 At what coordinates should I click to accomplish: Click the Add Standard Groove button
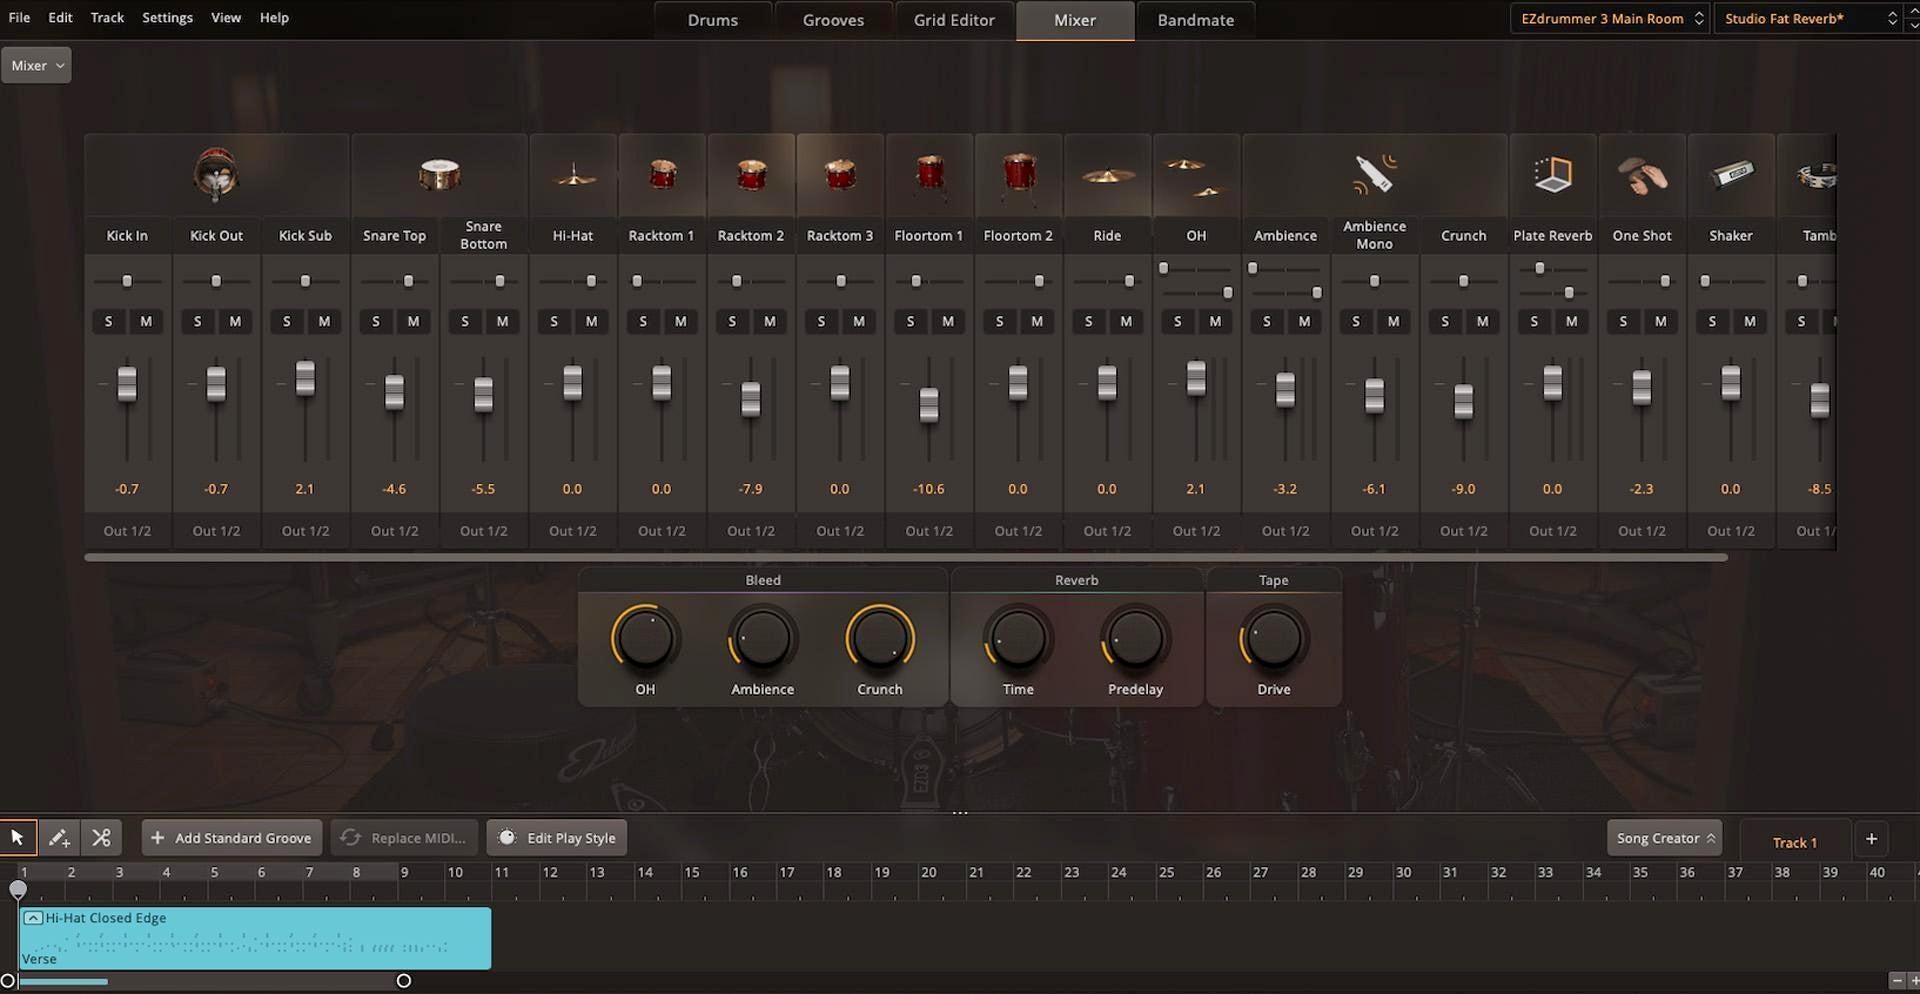[x=232, y=838]
